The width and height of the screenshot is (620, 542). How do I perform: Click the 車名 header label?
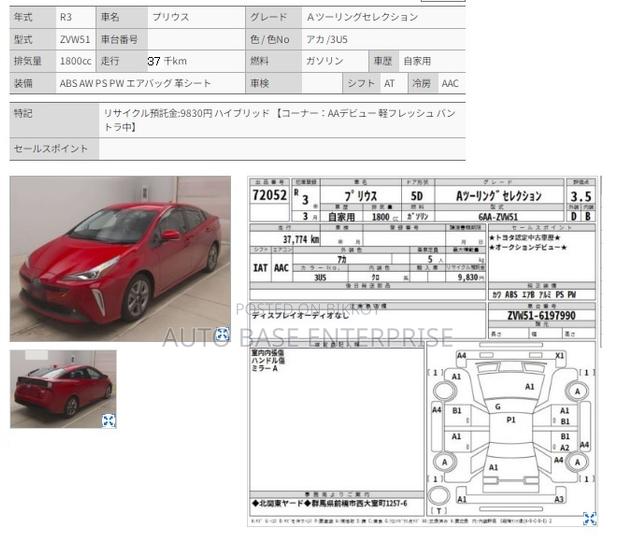110,17
